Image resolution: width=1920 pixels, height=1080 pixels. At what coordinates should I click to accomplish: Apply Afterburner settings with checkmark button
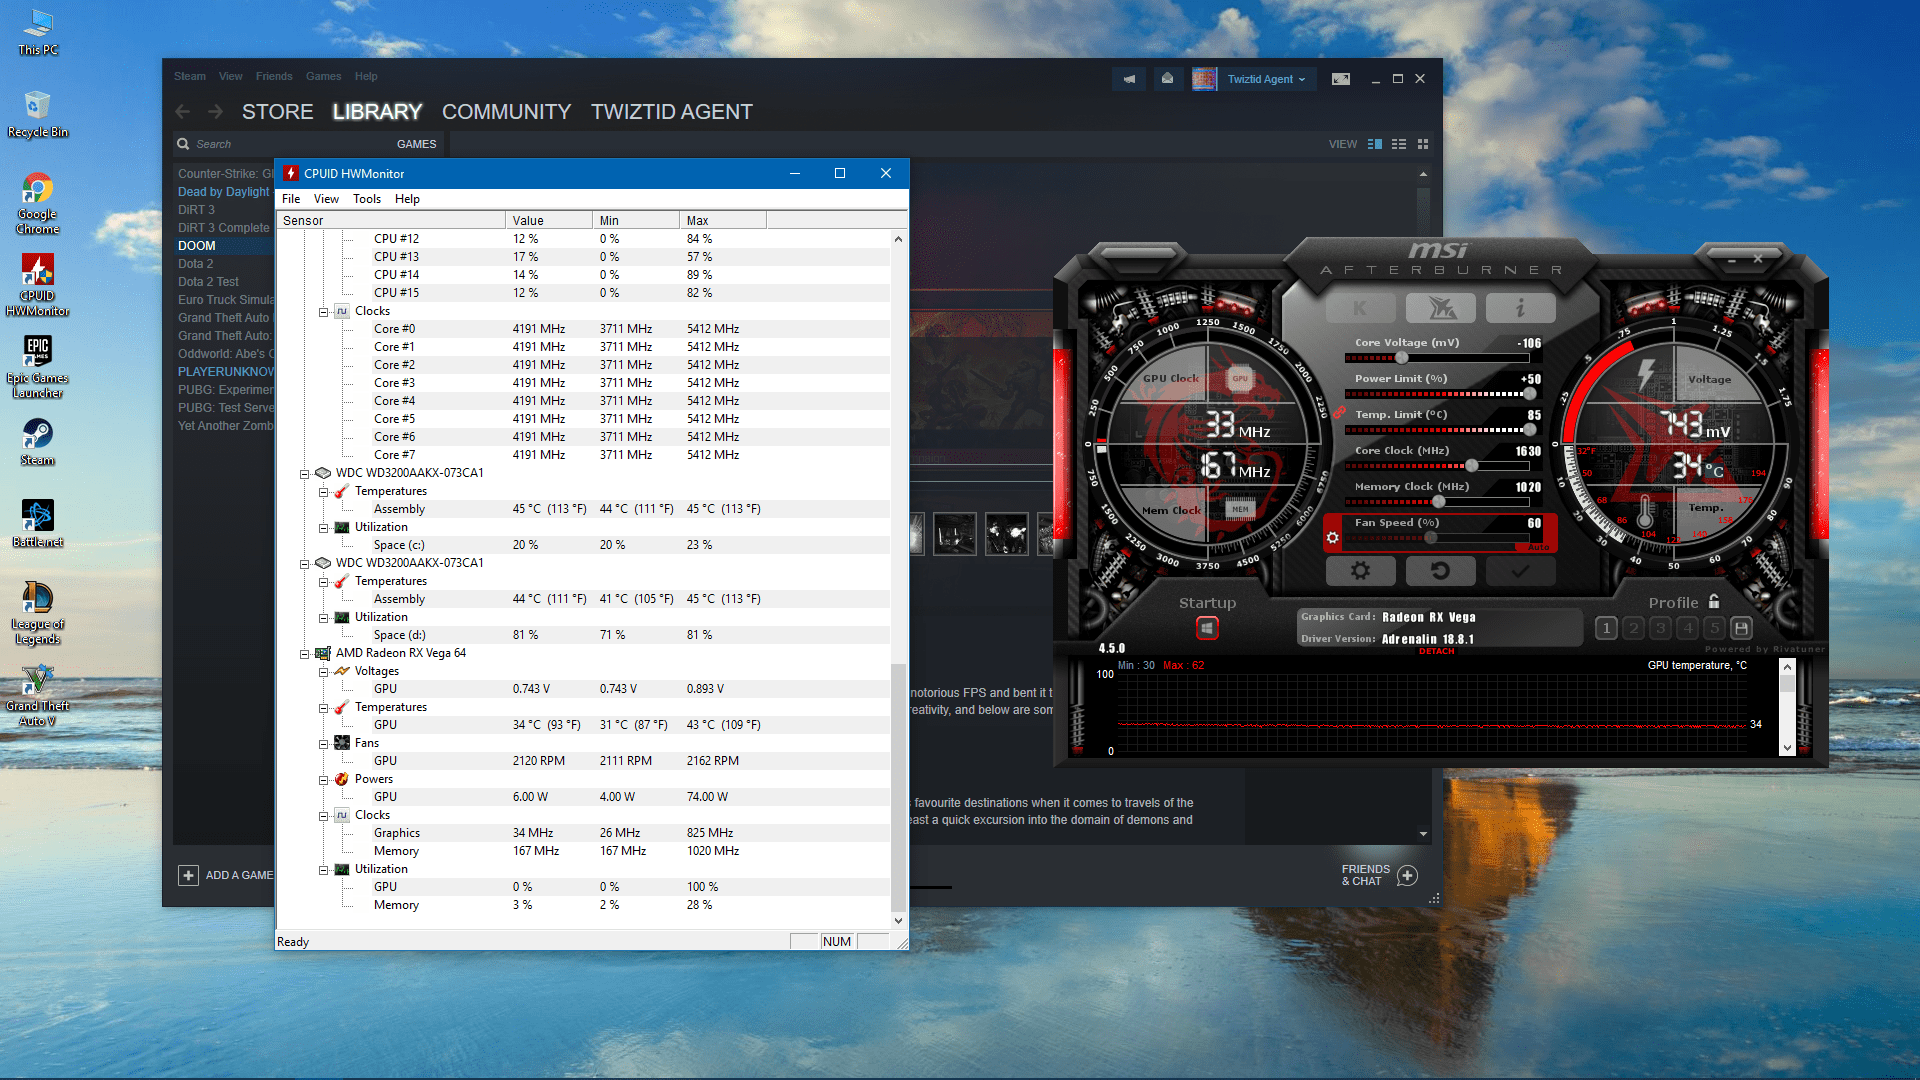[x=1520, y=571]
